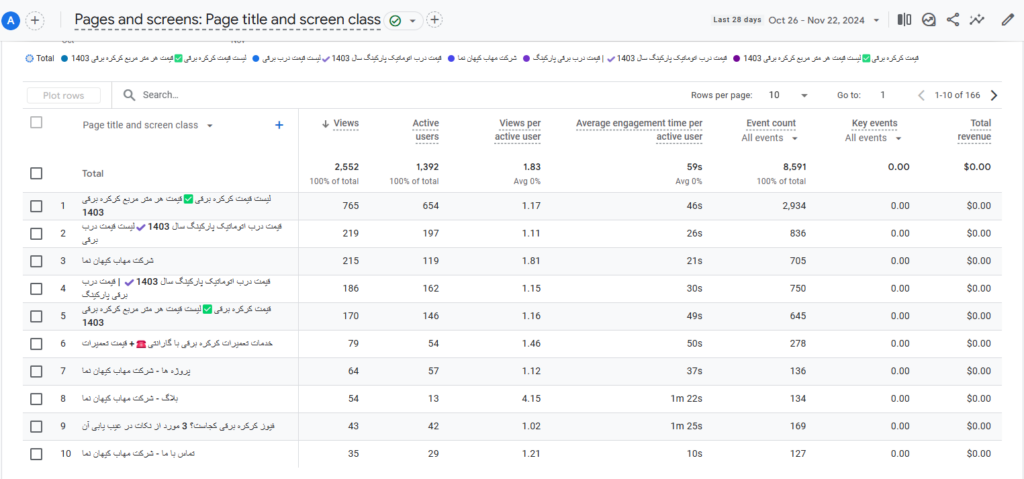Open Event count All events dropdown

(770, 139)
